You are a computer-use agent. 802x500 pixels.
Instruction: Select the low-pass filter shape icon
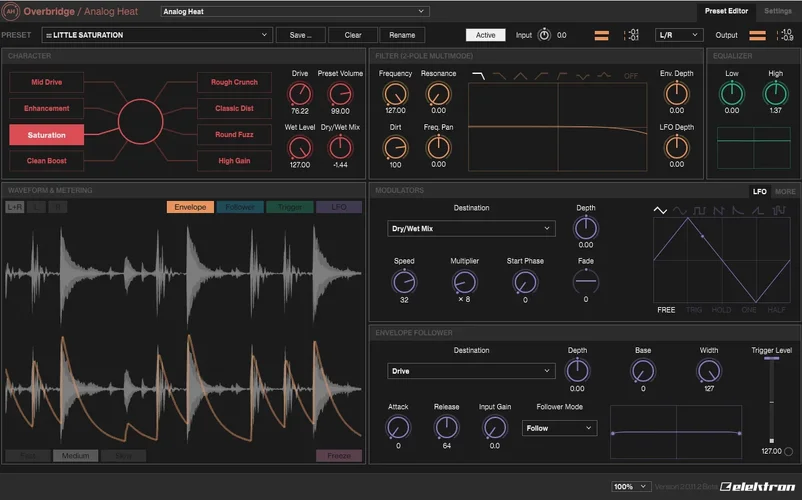pos(479,76)
